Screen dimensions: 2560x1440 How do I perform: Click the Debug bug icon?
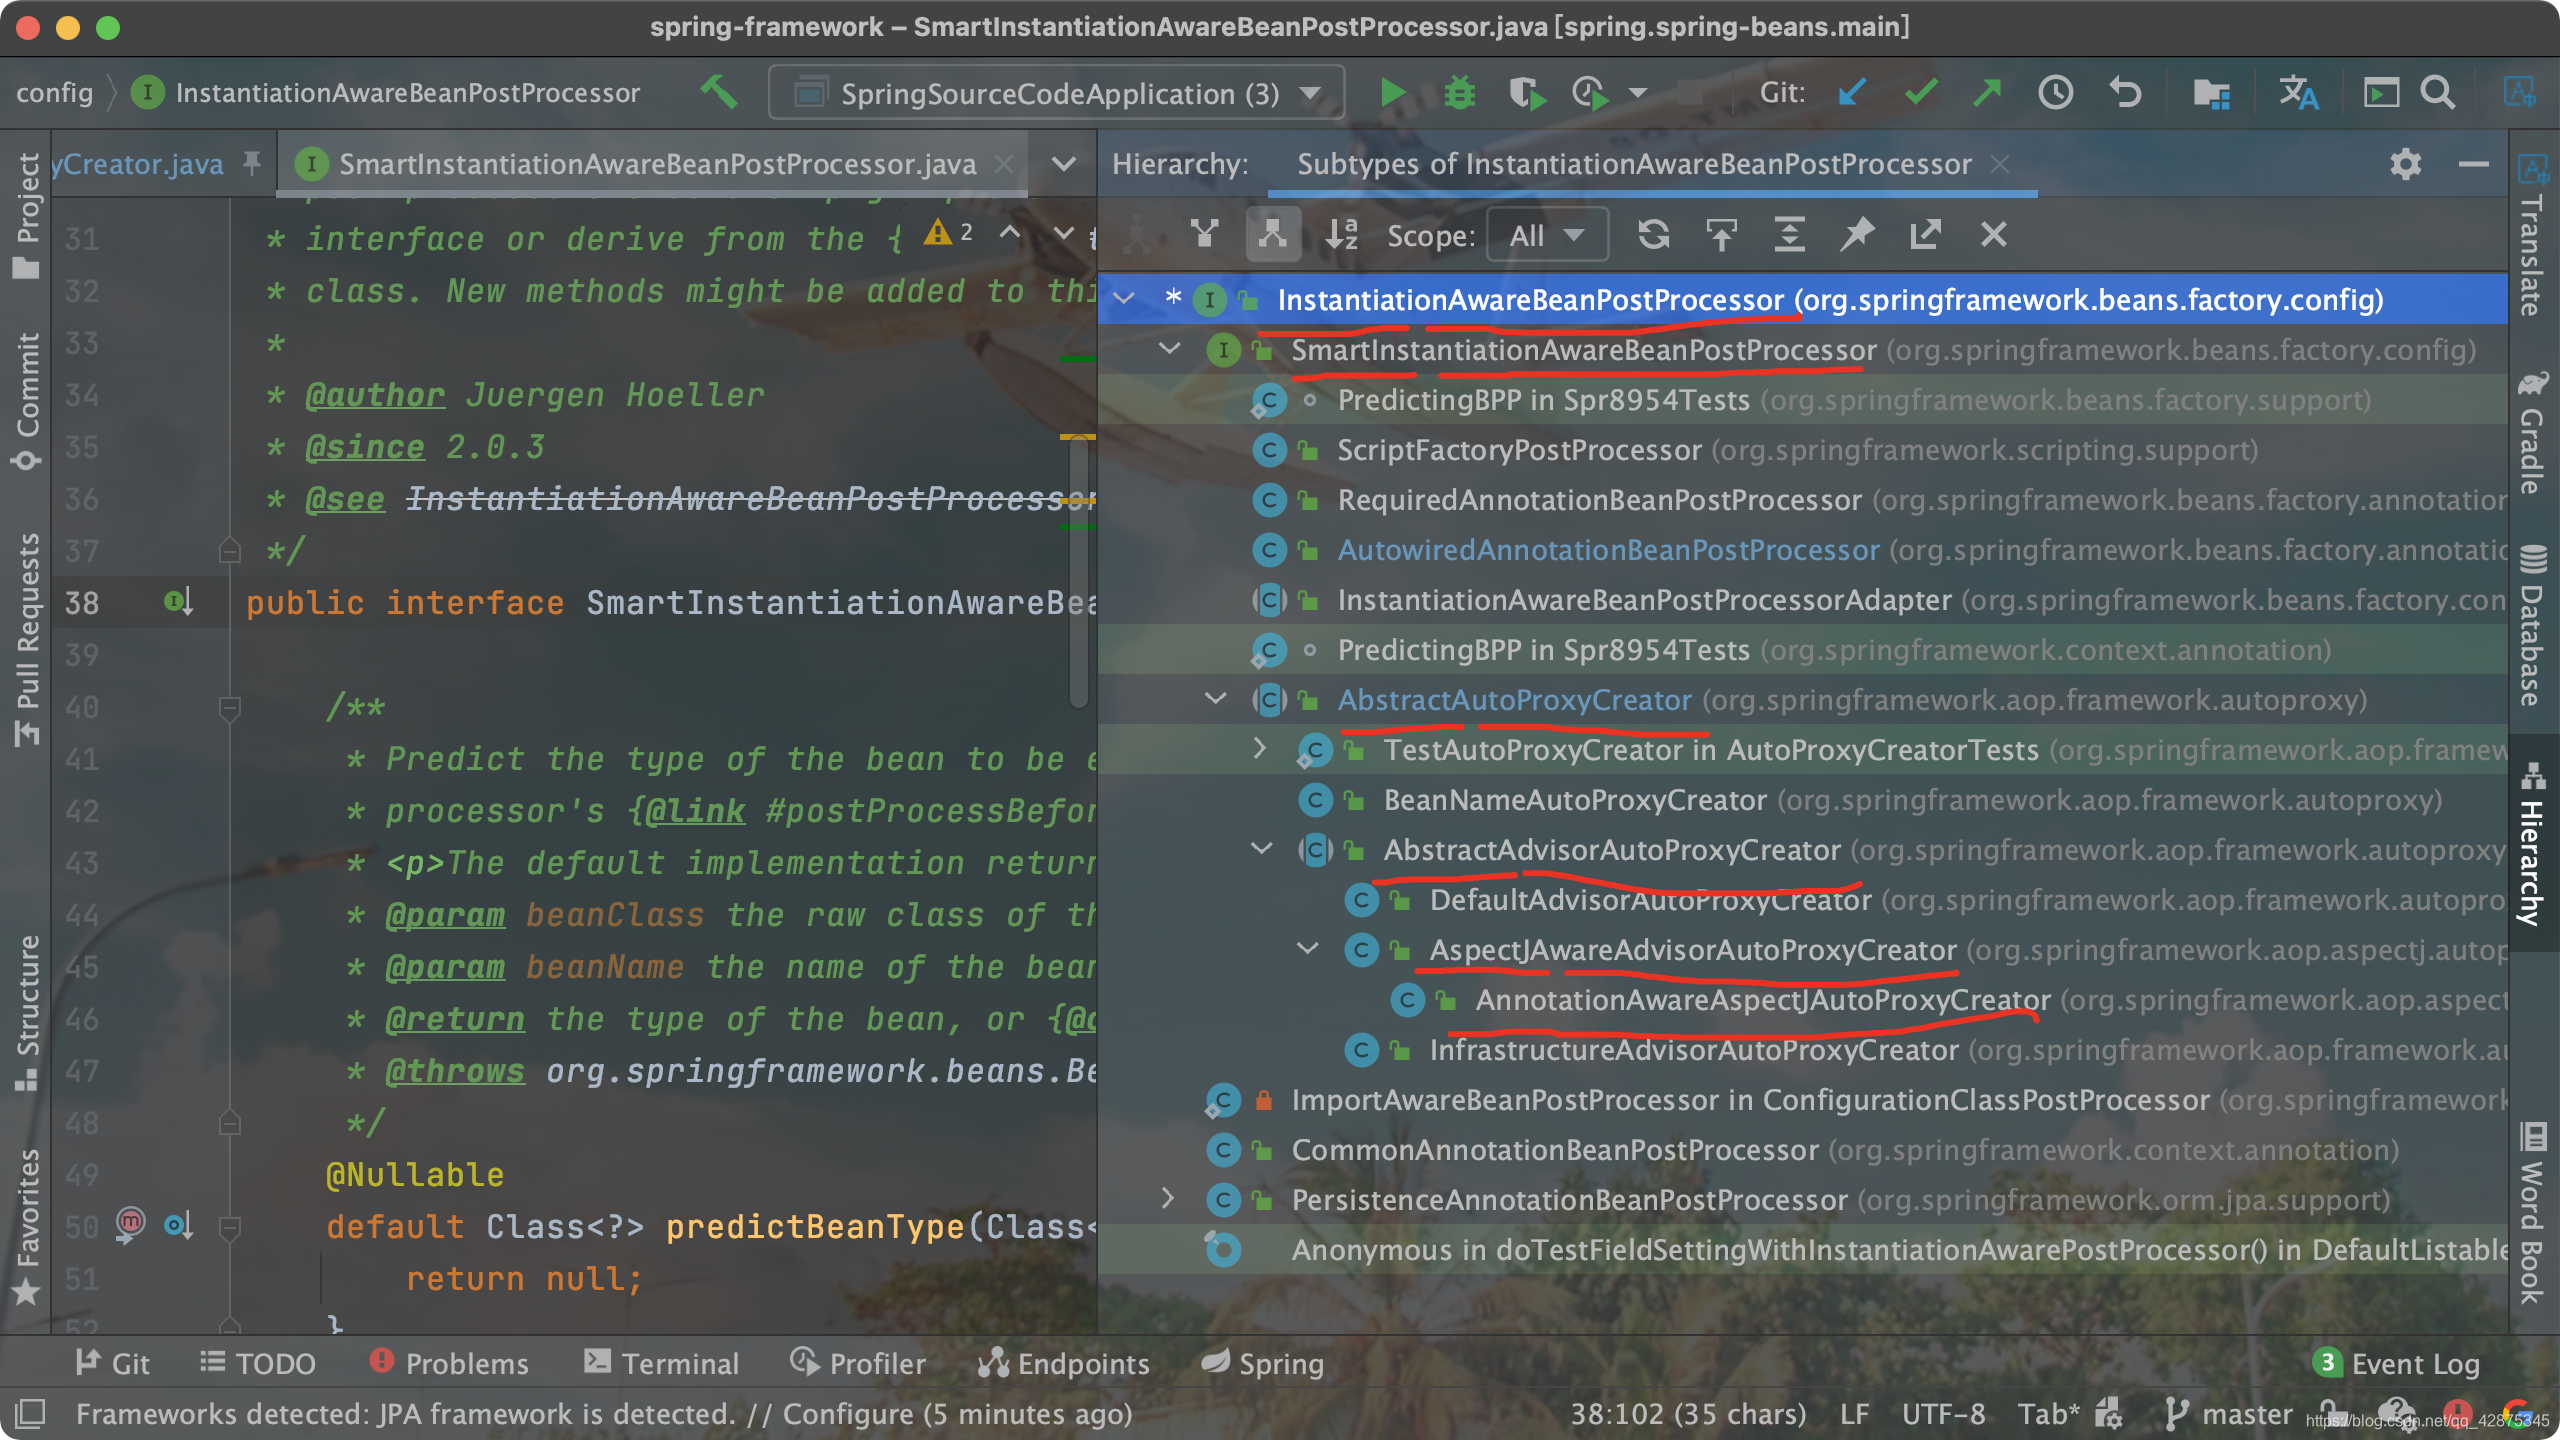pyautogui.click(x=1459, y=93)
